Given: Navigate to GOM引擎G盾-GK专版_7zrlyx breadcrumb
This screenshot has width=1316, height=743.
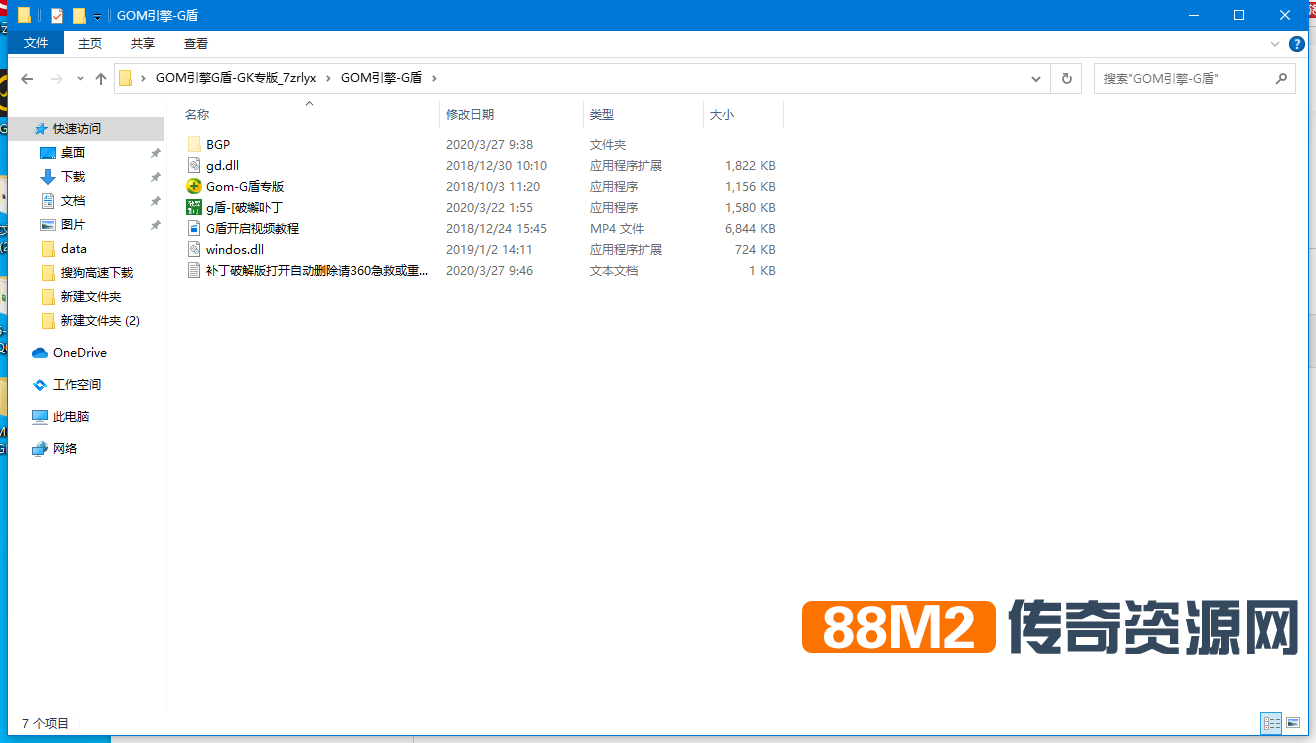Looking at the screenshot, I should point(236,78).
